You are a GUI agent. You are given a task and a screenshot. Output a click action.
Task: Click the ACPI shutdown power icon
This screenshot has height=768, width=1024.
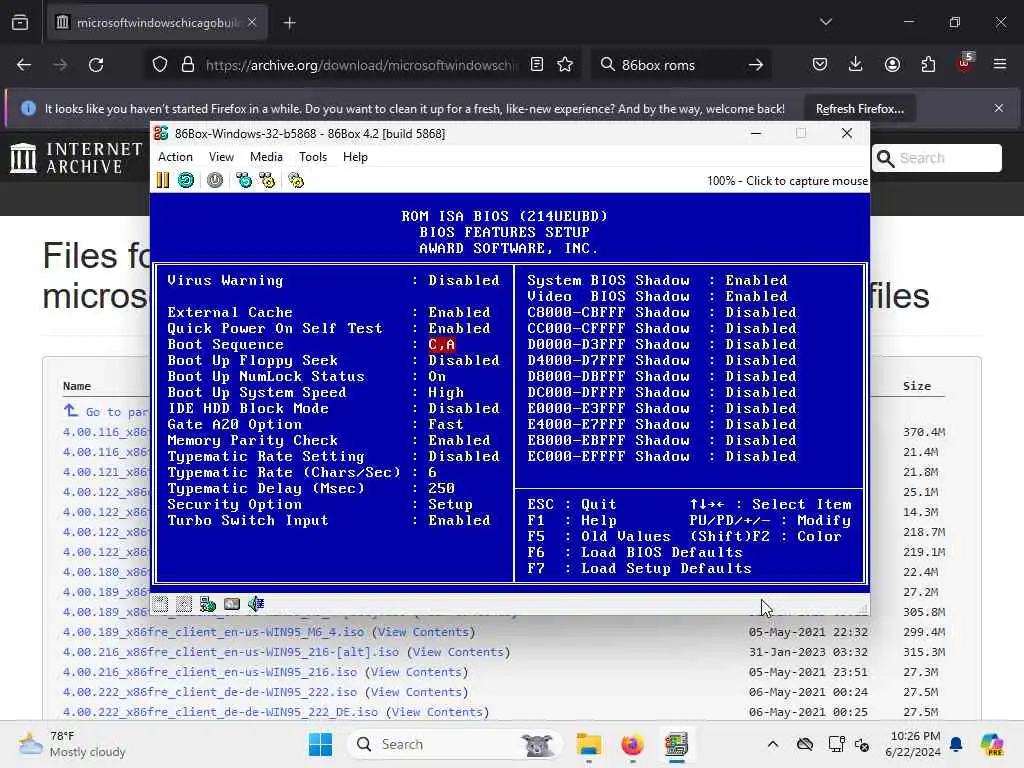pos(215,180)
